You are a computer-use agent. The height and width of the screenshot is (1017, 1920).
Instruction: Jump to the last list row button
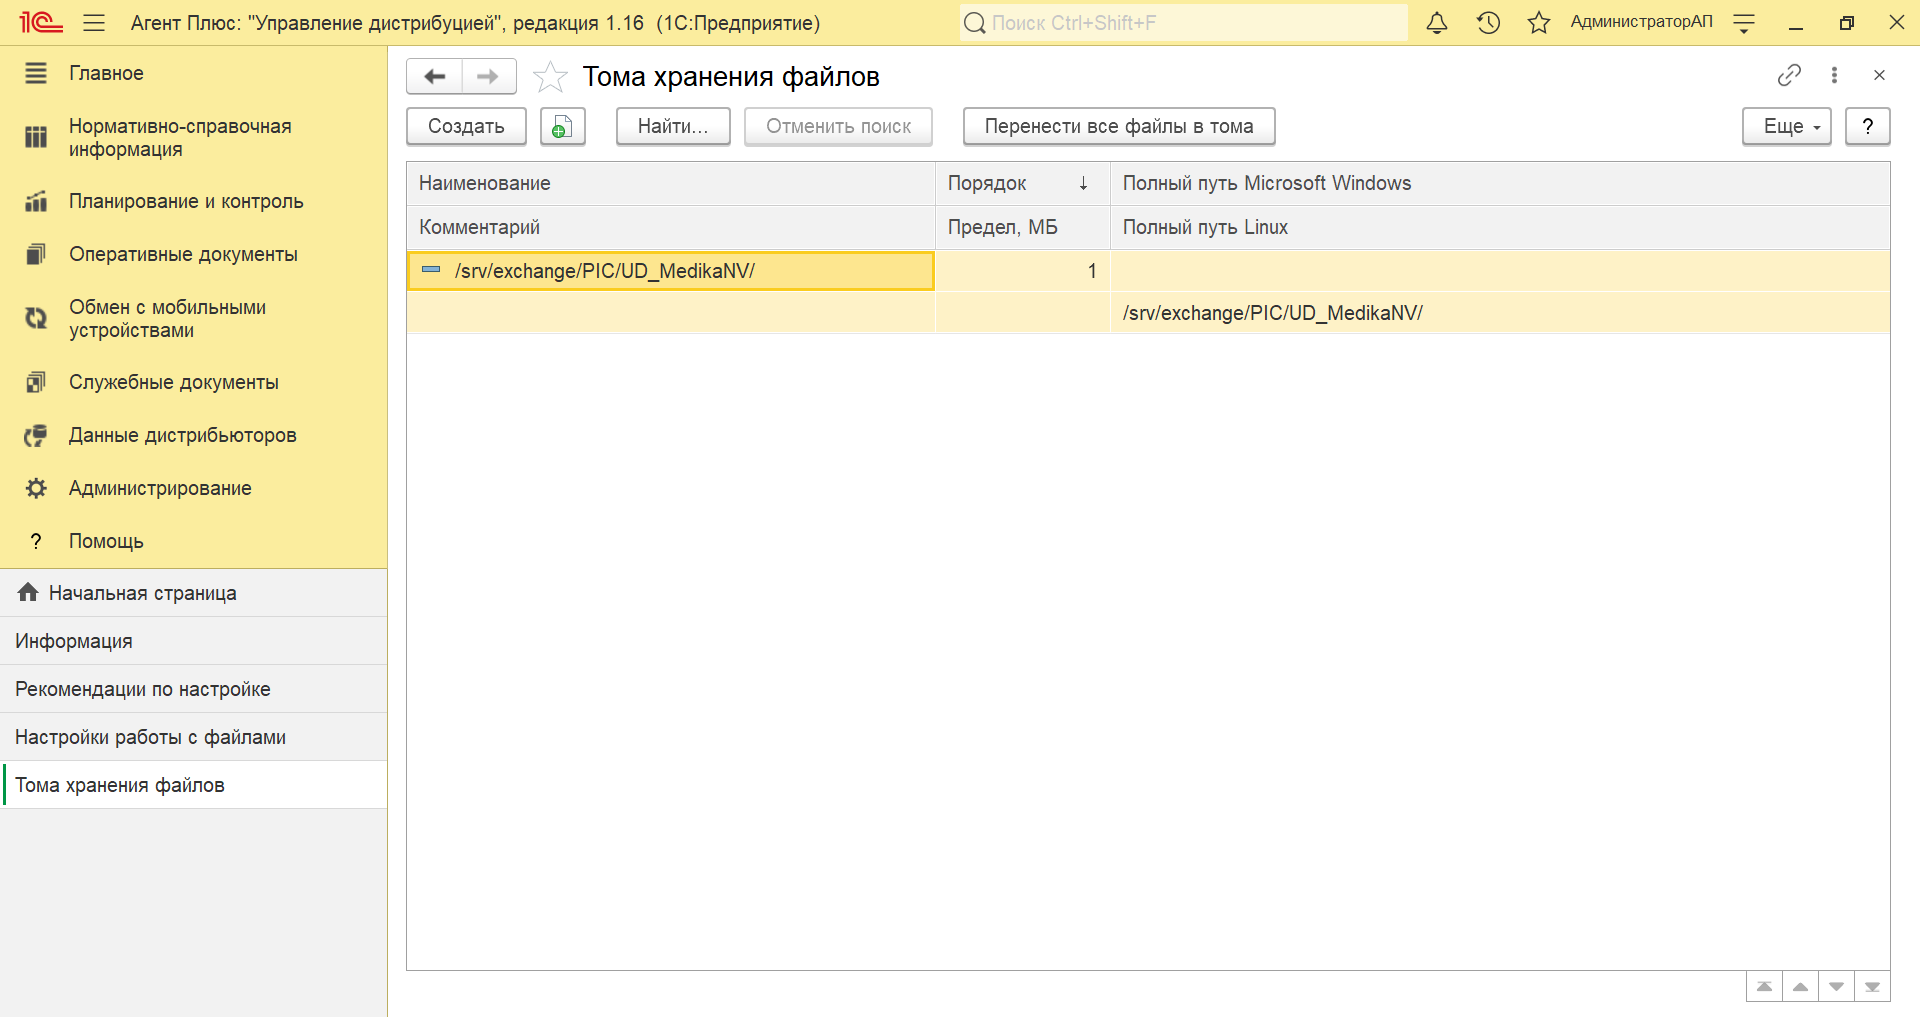click(1872, 987)
